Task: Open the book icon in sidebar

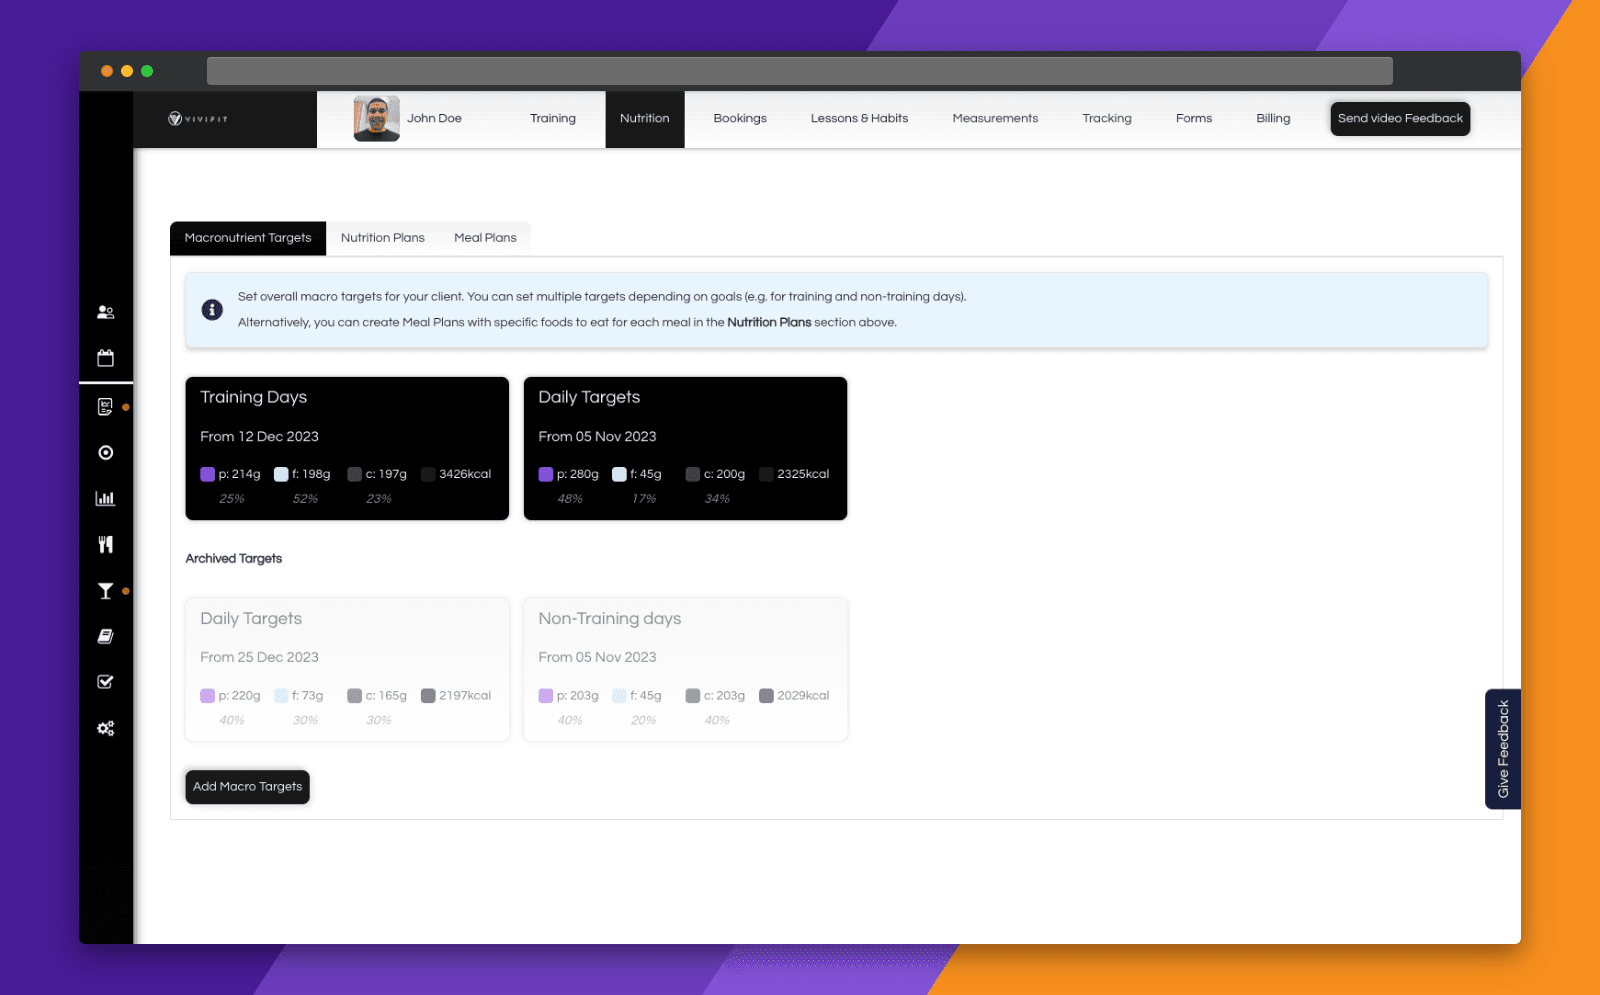Action: pyautogui.click(x=105, y=636)
